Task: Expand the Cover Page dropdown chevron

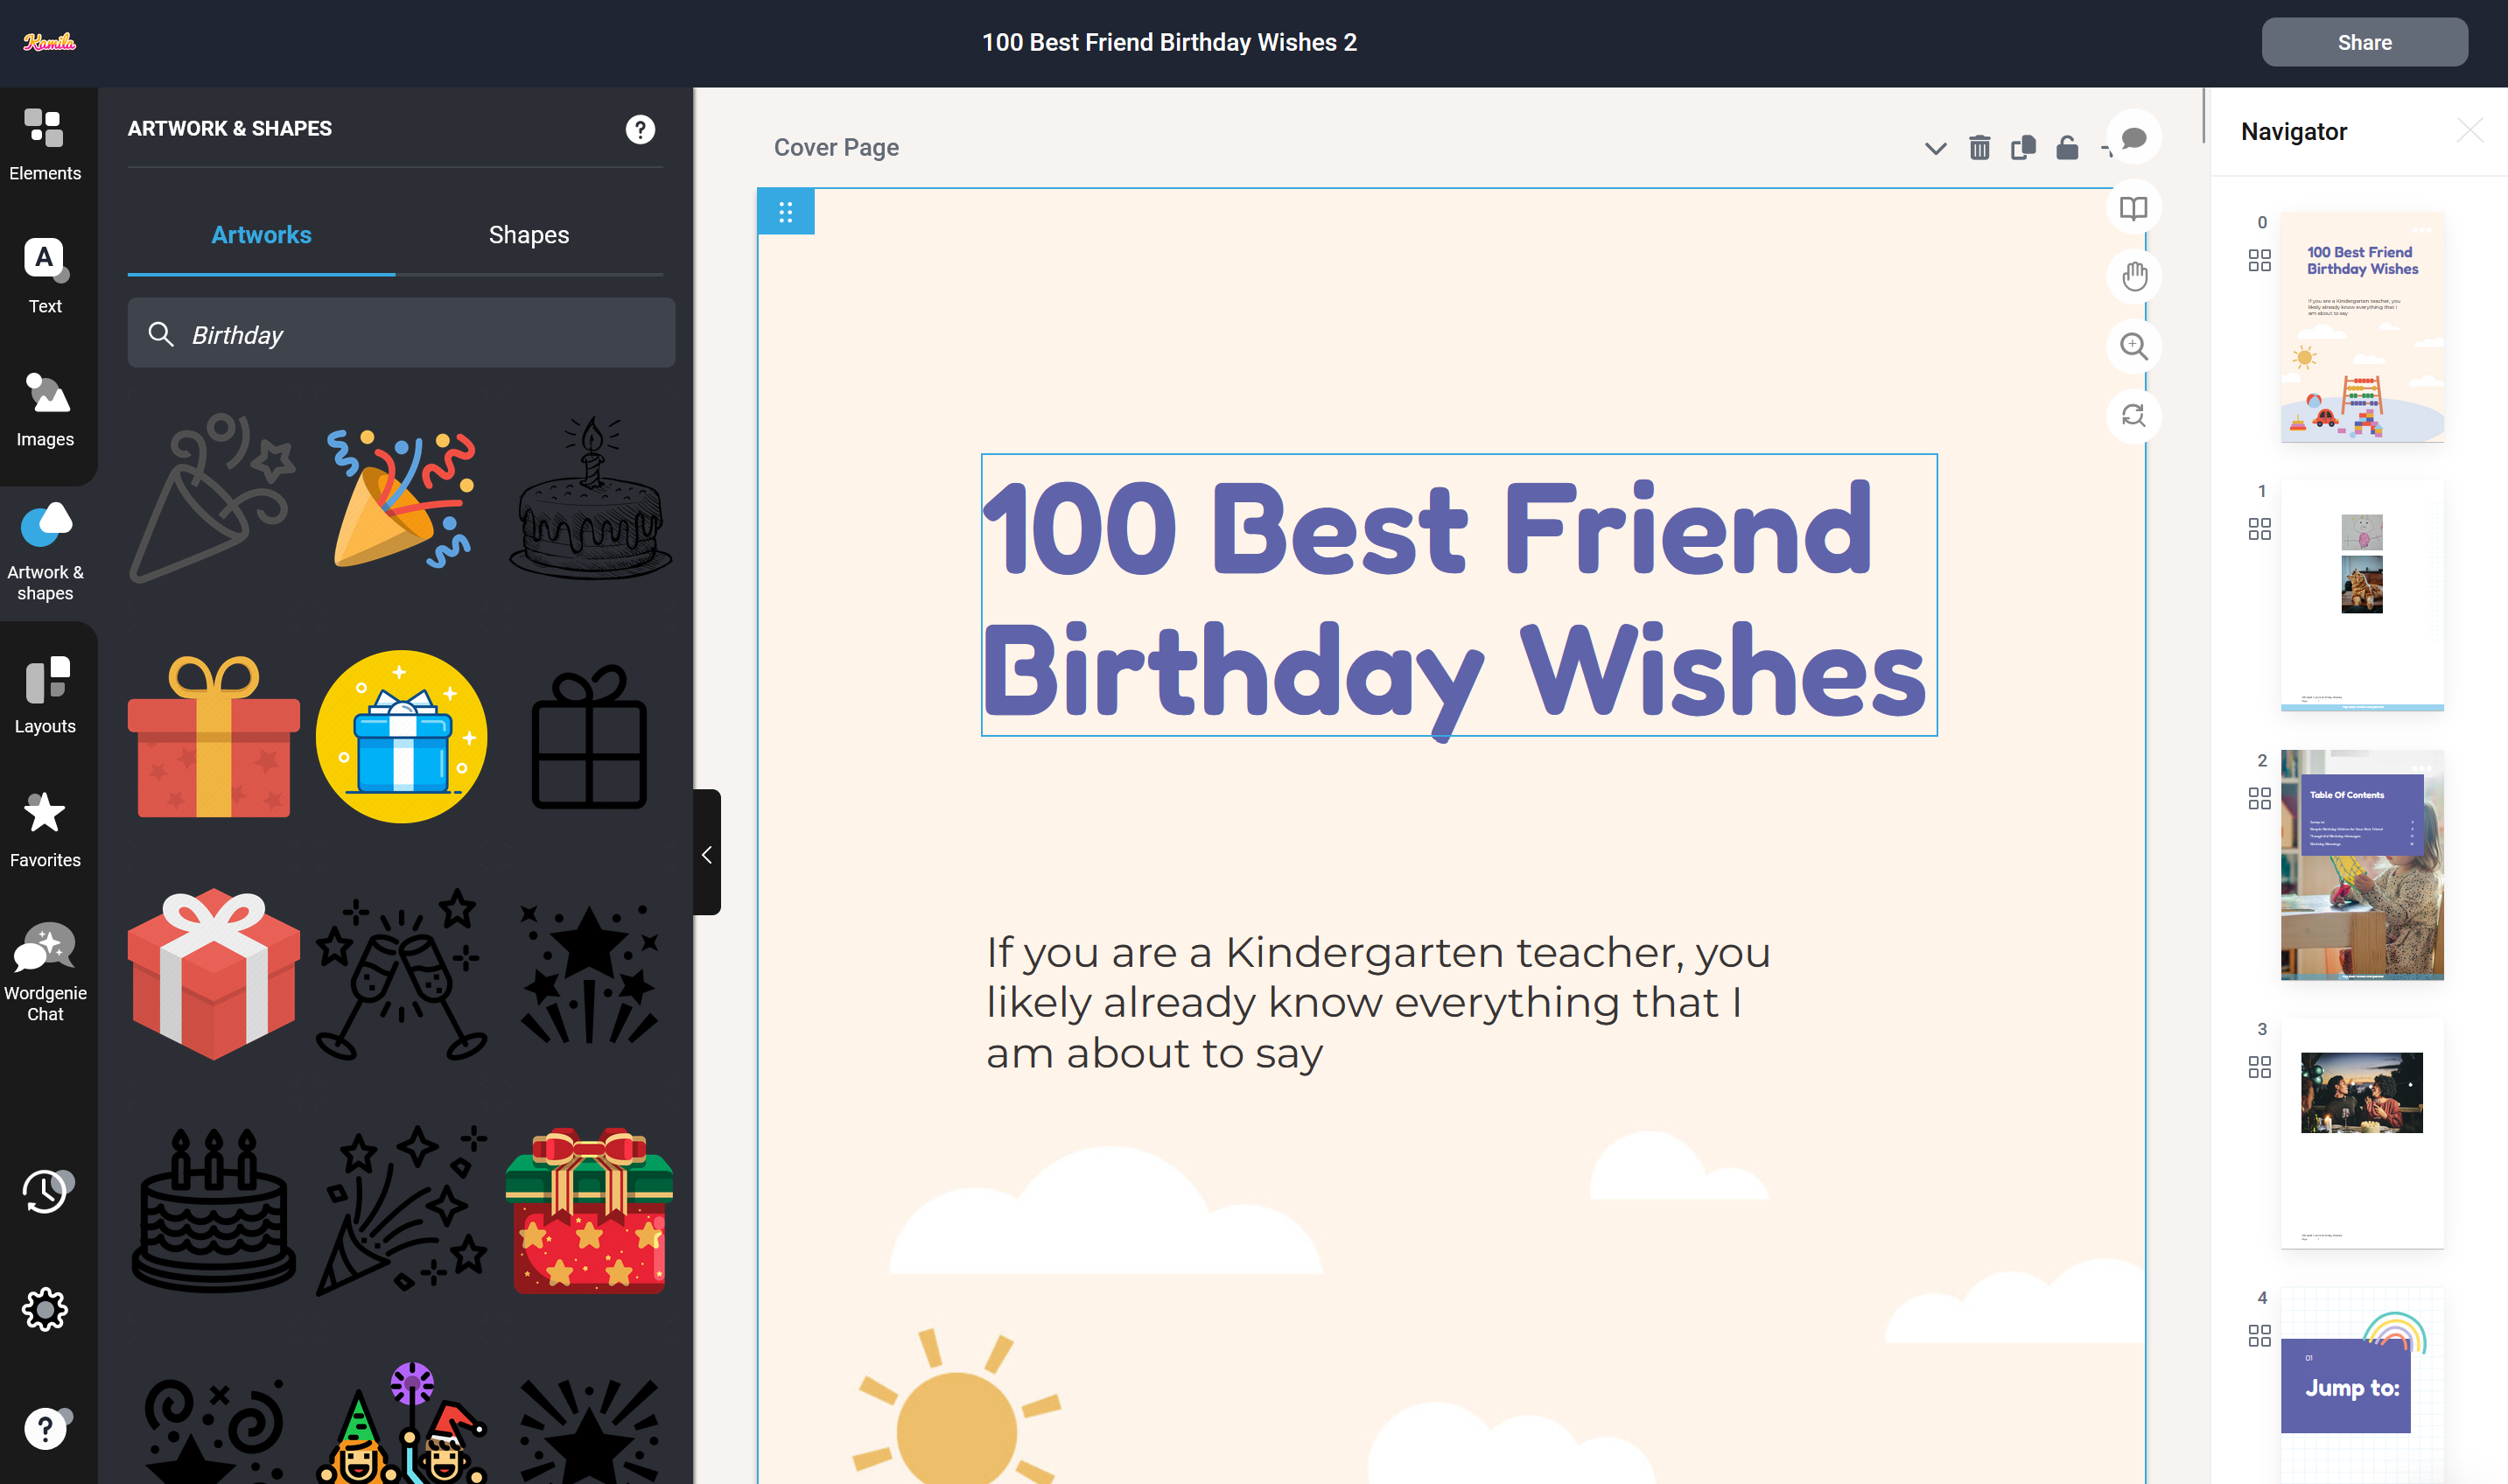Action: [1935, 149]
